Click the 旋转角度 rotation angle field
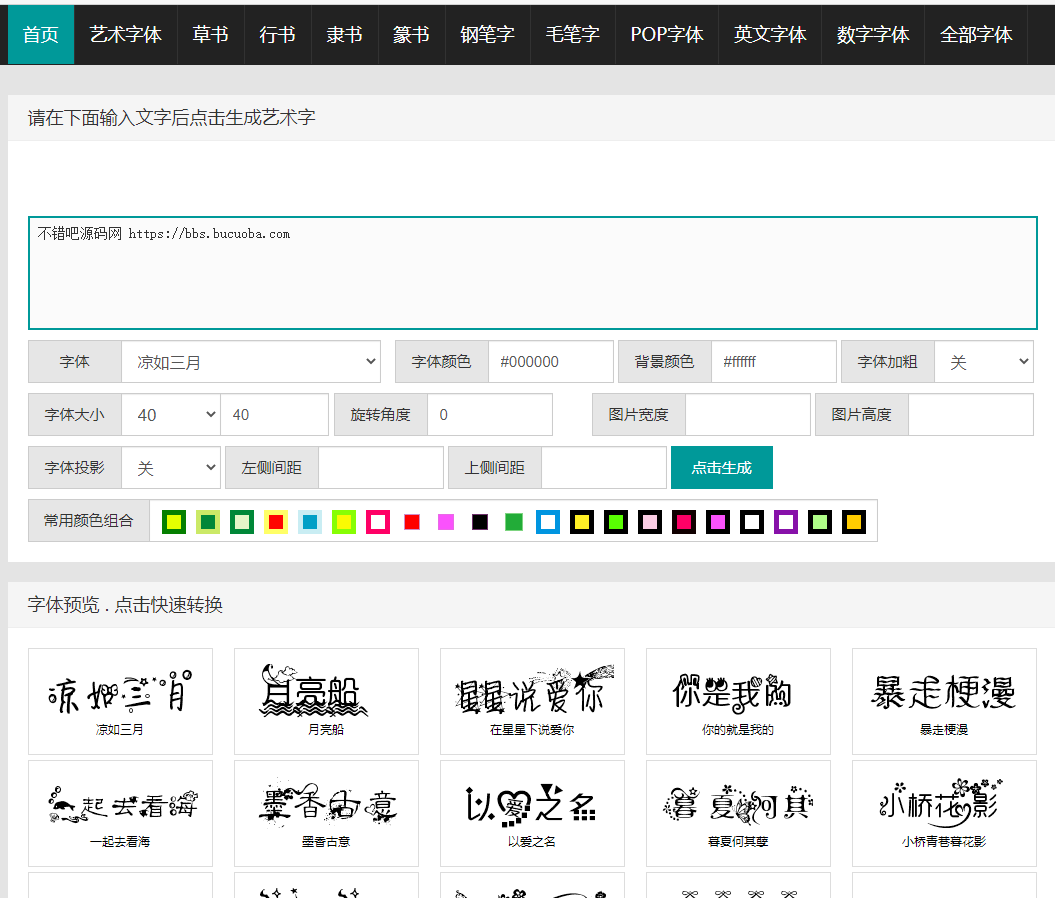 pyautogui.click(x=490, y=414)
